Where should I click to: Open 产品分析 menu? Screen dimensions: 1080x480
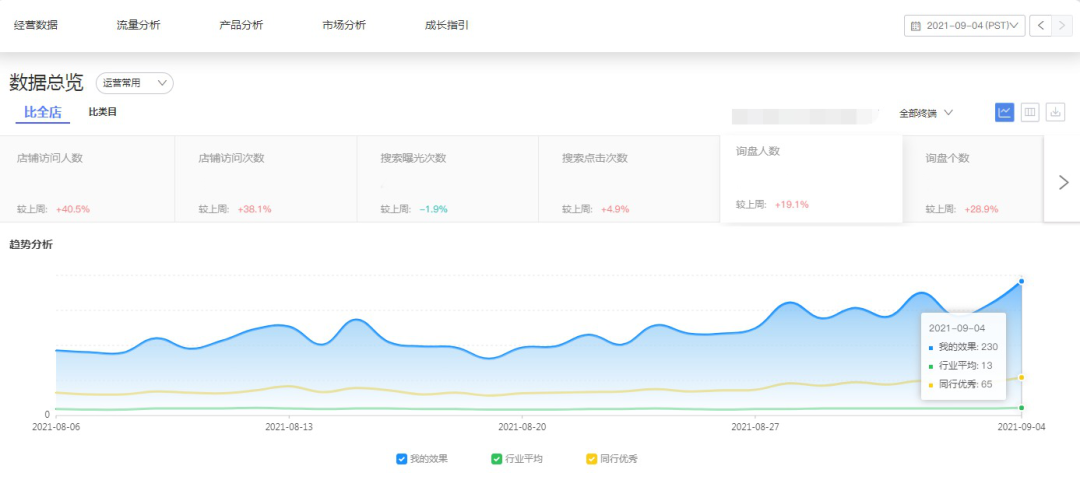[x=241, y=25]
